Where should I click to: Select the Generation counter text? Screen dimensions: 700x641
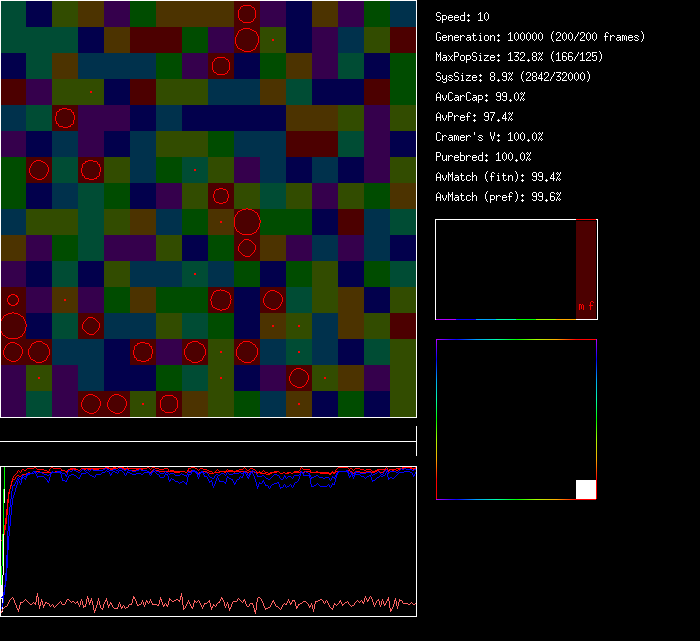[540, 37]
